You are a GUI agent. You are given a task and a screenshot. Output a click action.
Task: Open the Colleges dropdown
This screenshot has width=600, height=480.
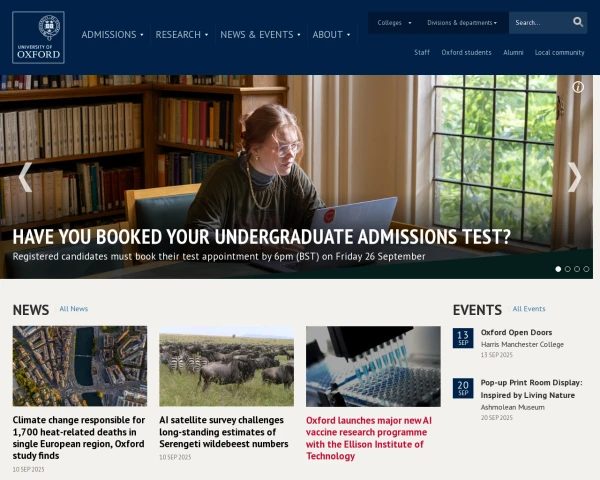[395, 23]
